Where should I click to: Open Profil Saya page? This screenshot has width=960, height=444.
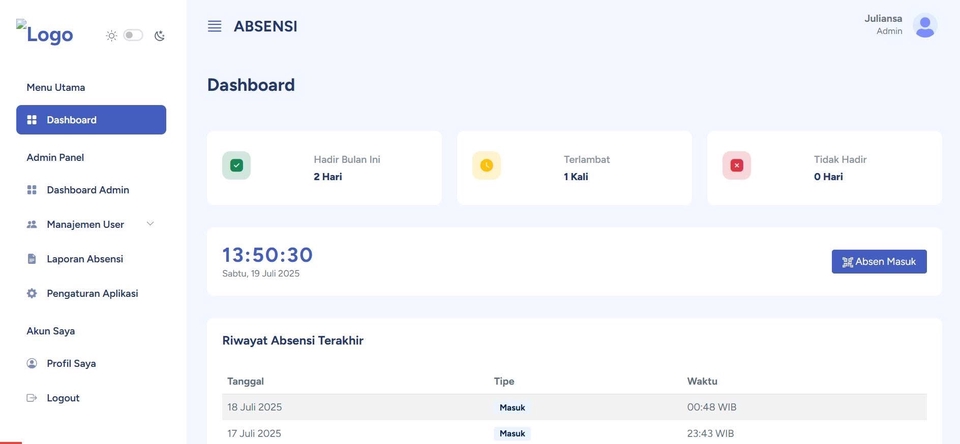[91, 363]
